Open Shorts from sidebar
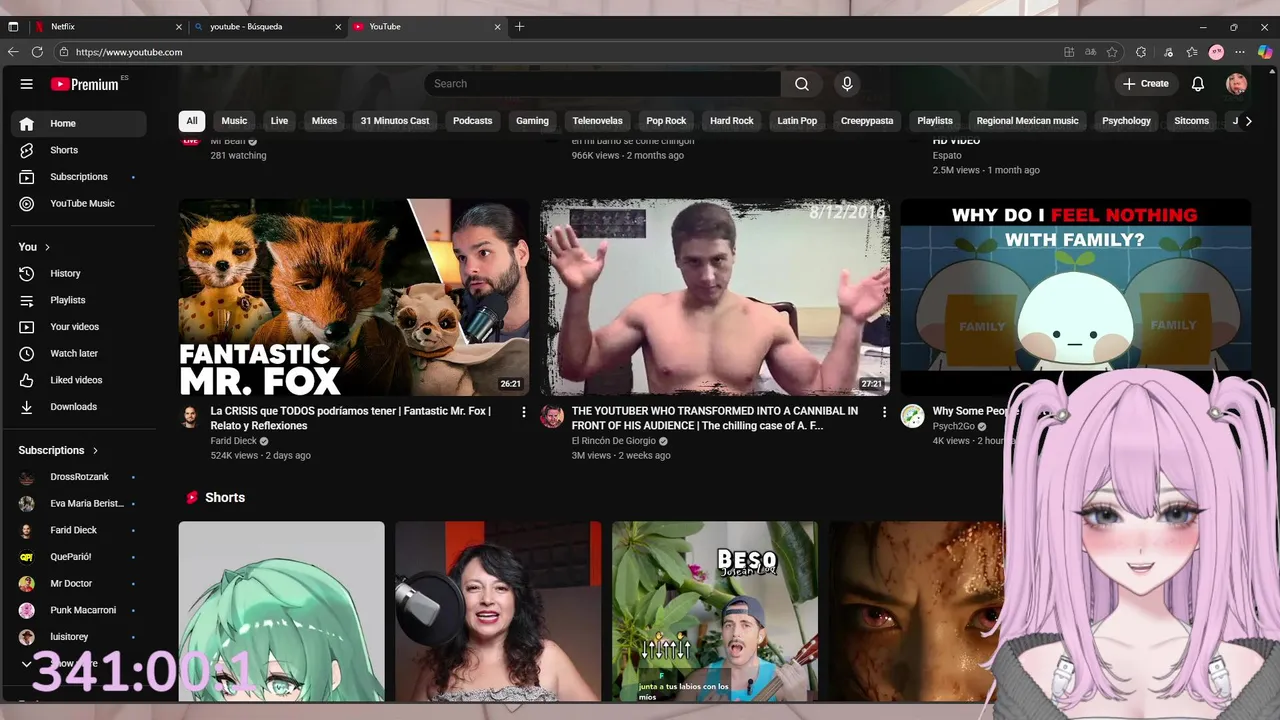The height and width of the screenshot is (720, 1280). point(79,150)
